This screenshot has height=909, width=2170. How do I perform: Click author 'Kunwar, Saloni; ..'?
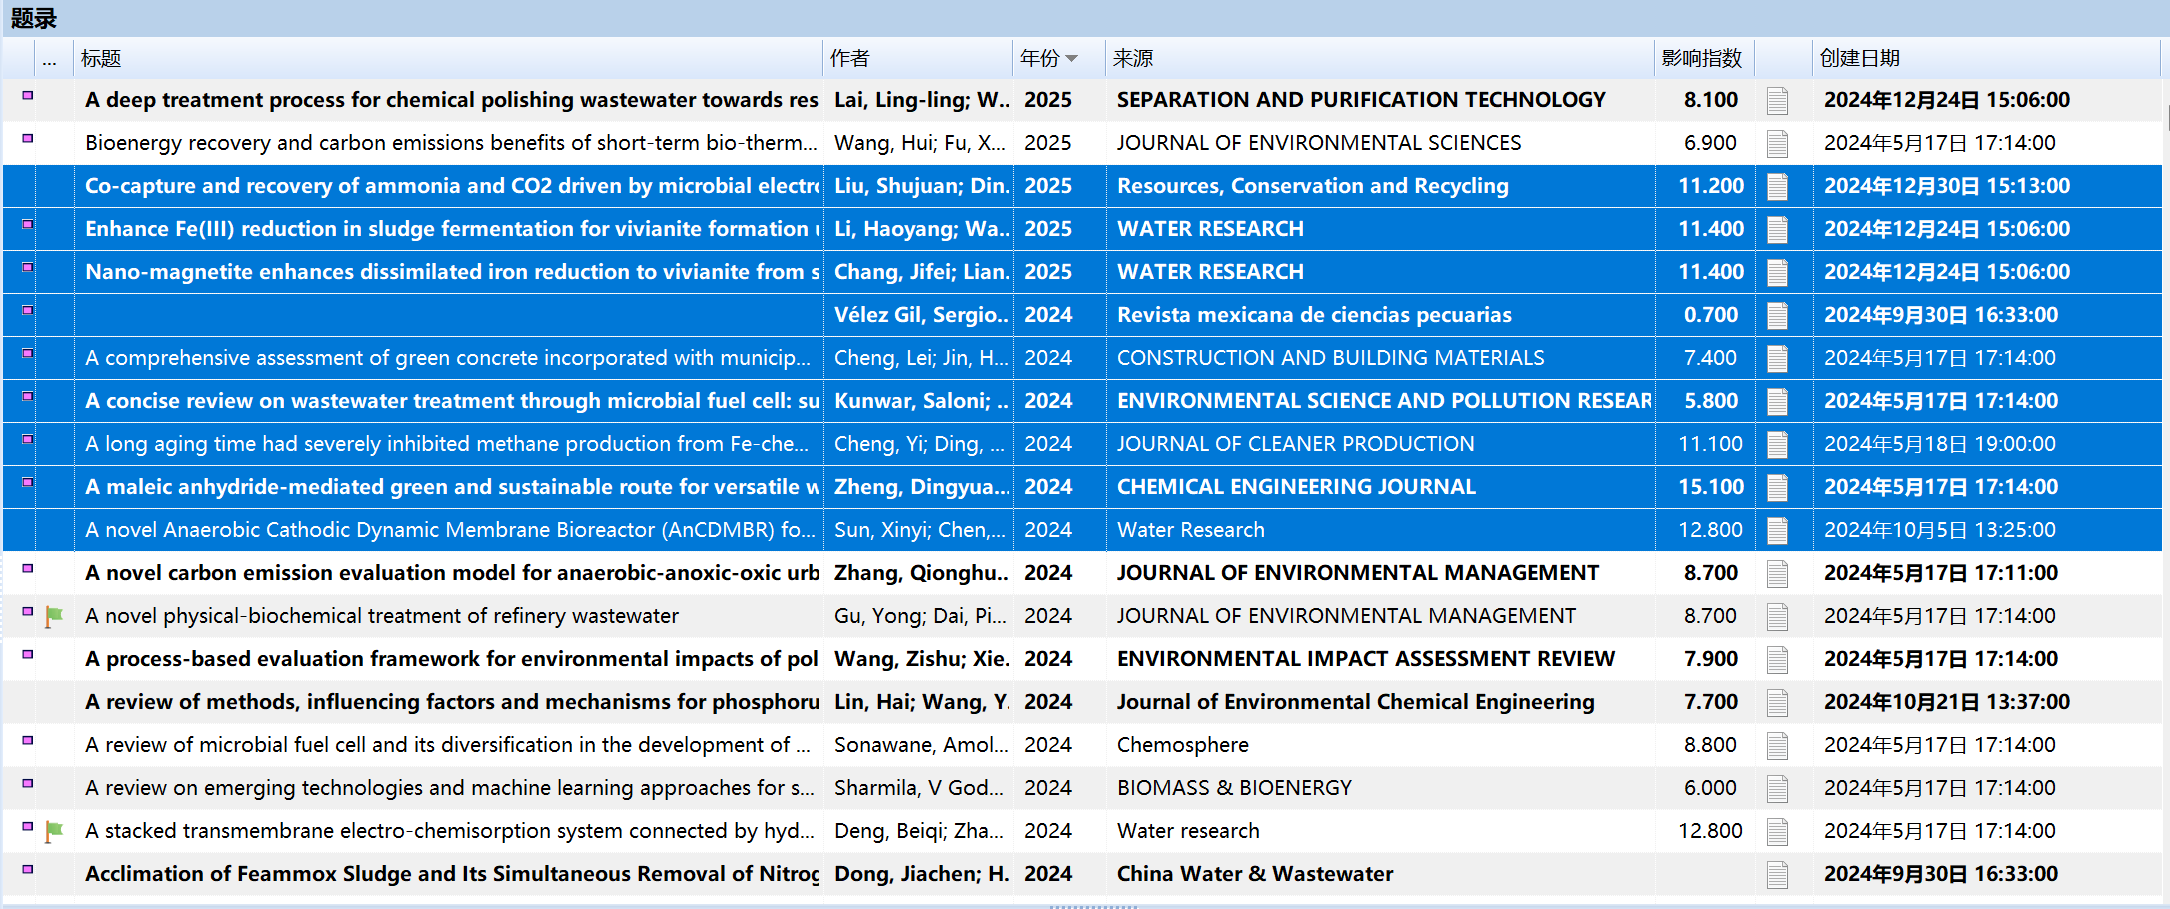point(922,401)
